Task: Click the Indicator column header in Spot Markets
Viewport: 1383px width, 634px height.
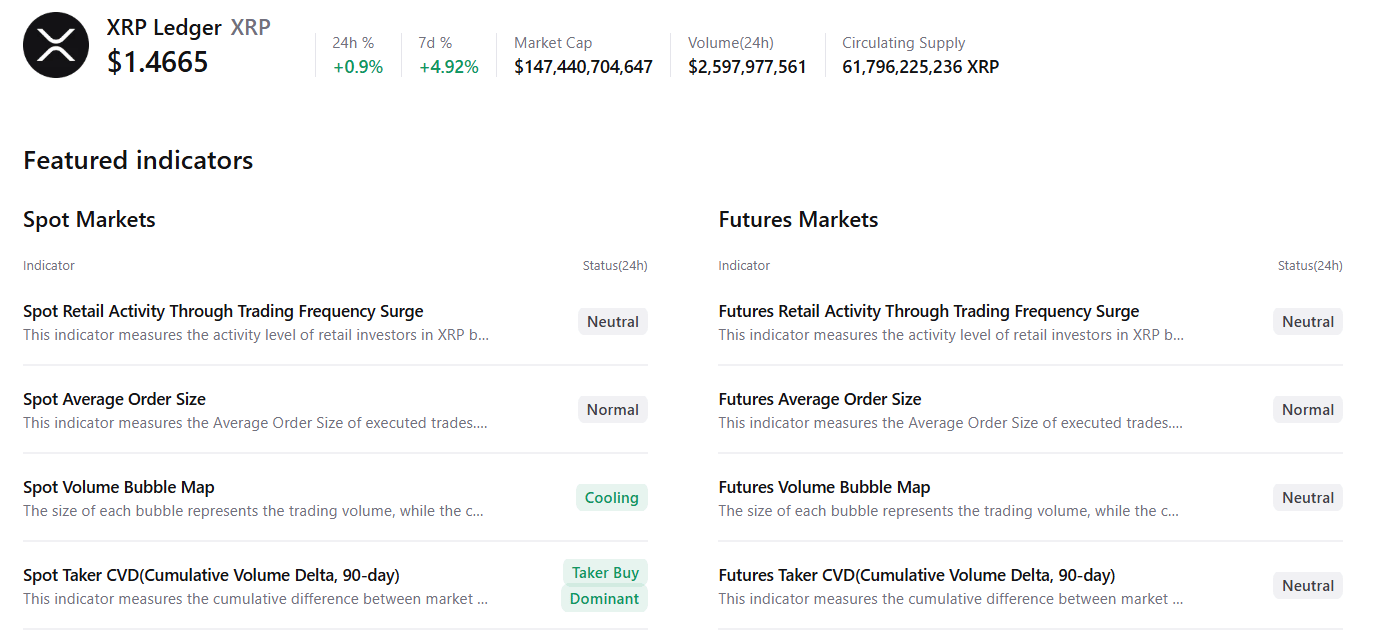Action: click(x=49, y=266)
